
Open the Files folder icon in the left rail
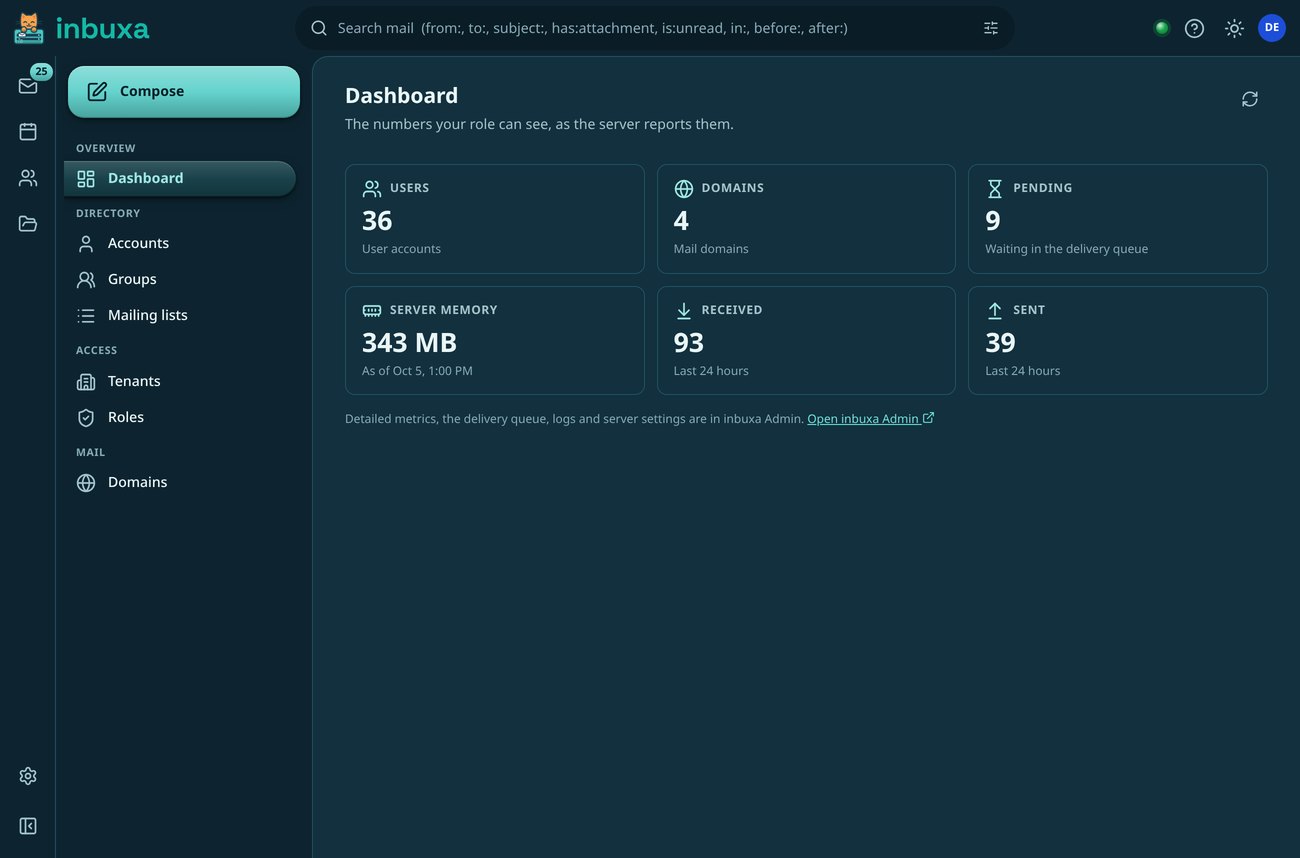click(28, 224)
